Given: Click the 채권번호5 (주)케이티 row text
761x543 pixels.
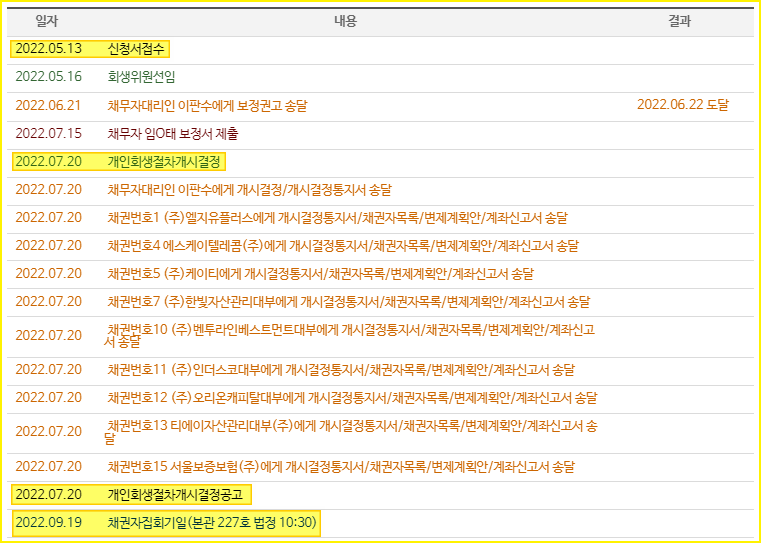Looking at the screenshot, I should (x=320, y=274).
